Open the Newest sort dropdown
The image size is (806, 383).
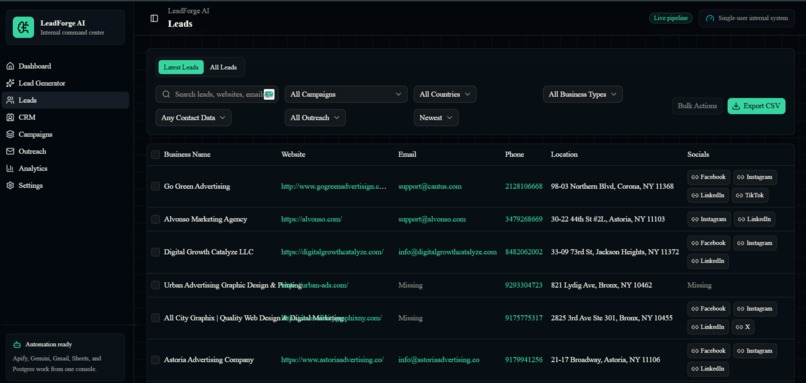point(436,118)
